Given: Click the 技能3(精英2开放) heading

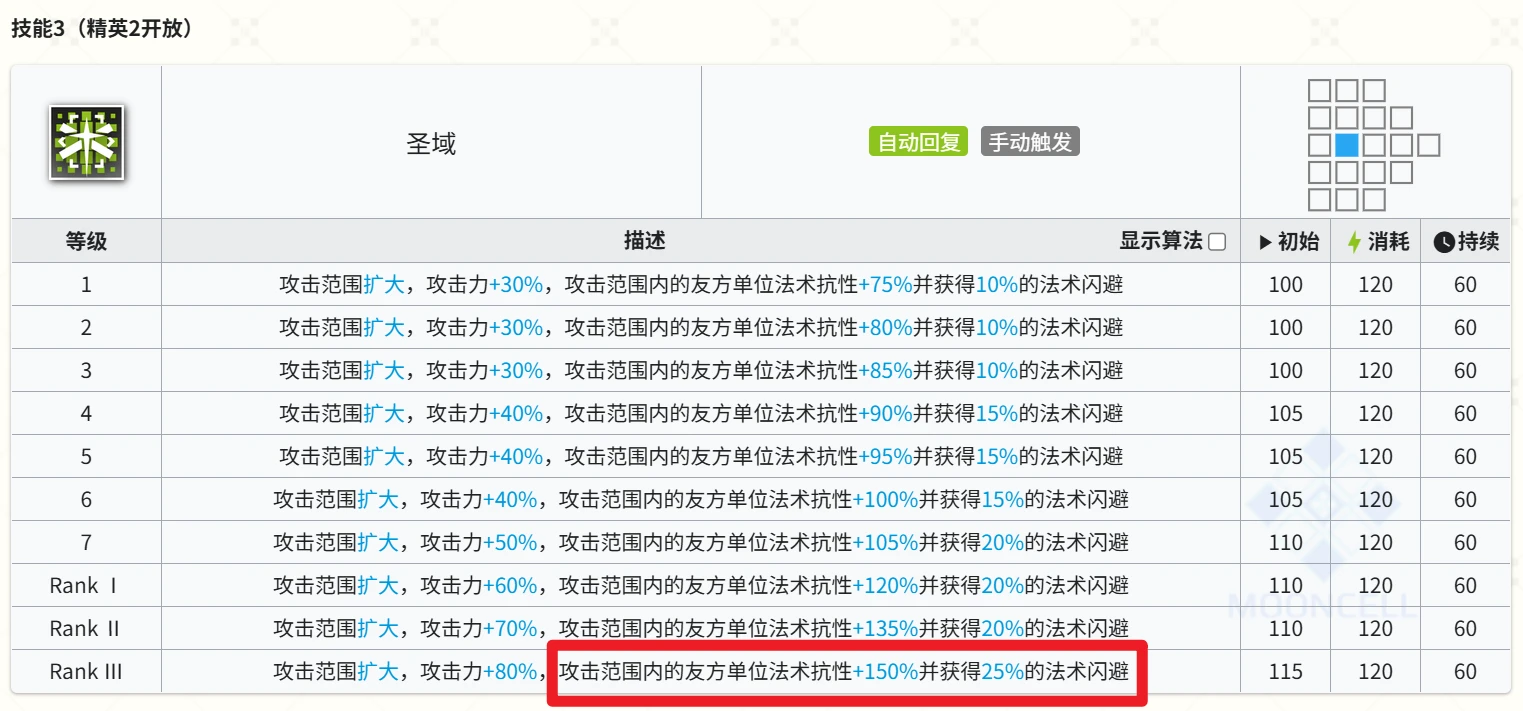Looking at the screenshot, I should click(x=101, y=29).
